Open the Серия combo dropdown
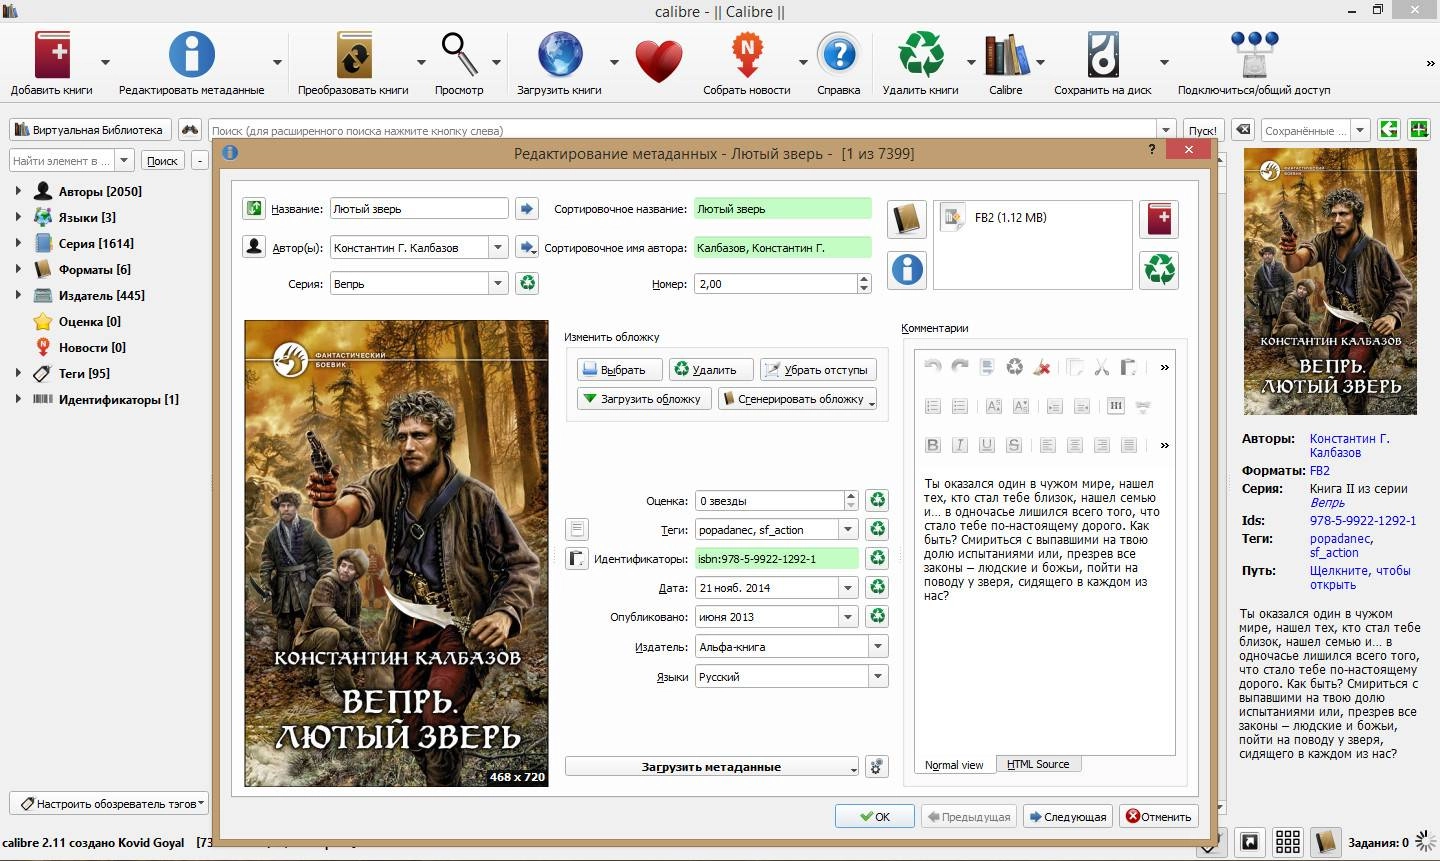The height and width of the screenshot is (861, 1440). pyautogui.click(x=498, y=284)
